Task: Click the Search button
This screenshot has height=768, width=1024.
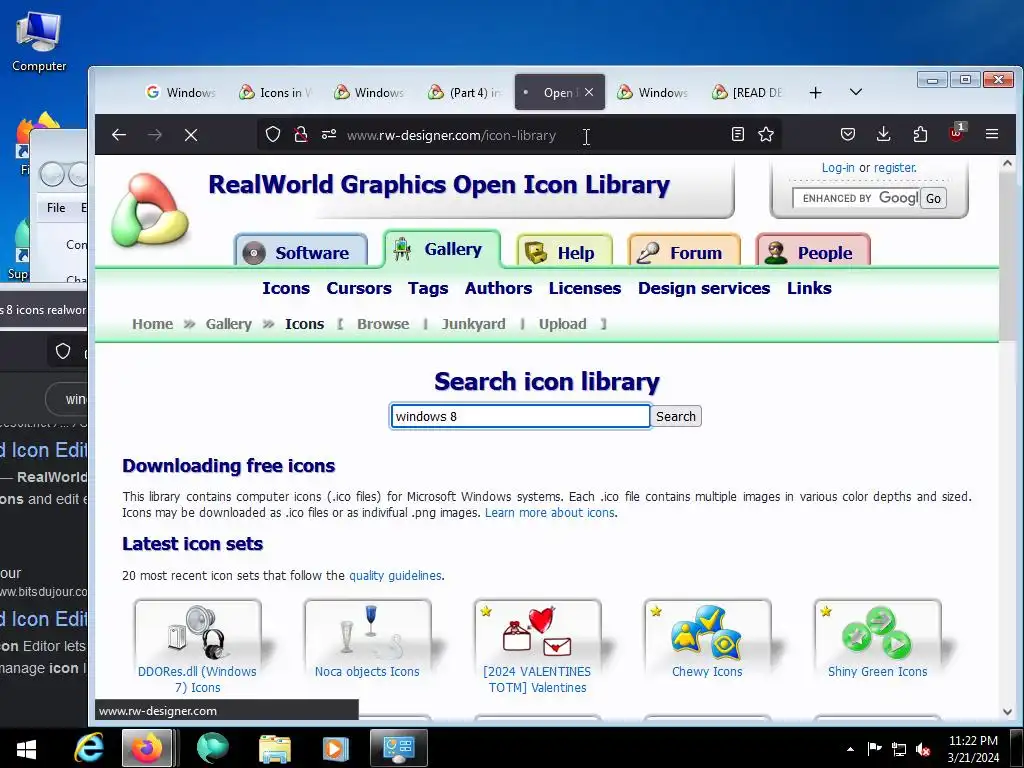Action: click(x=675, y=416)
